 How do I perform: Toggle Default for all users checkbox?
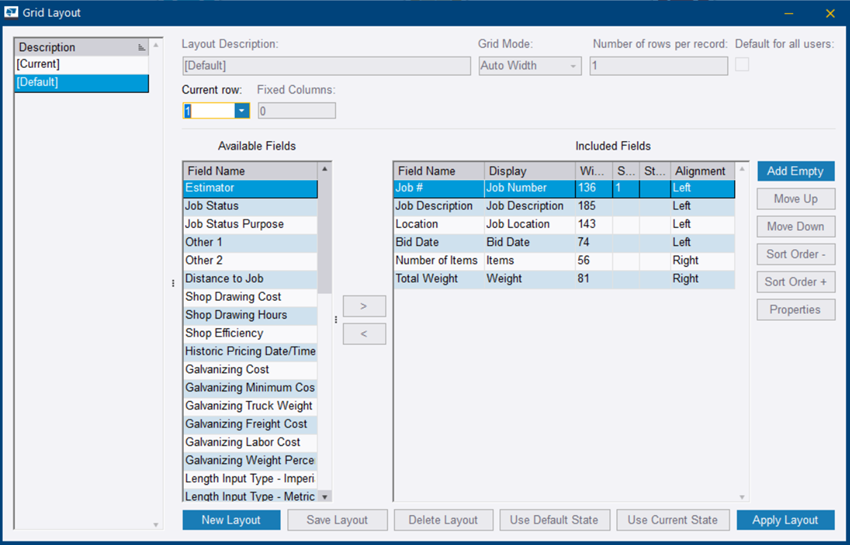click(742, 65)
